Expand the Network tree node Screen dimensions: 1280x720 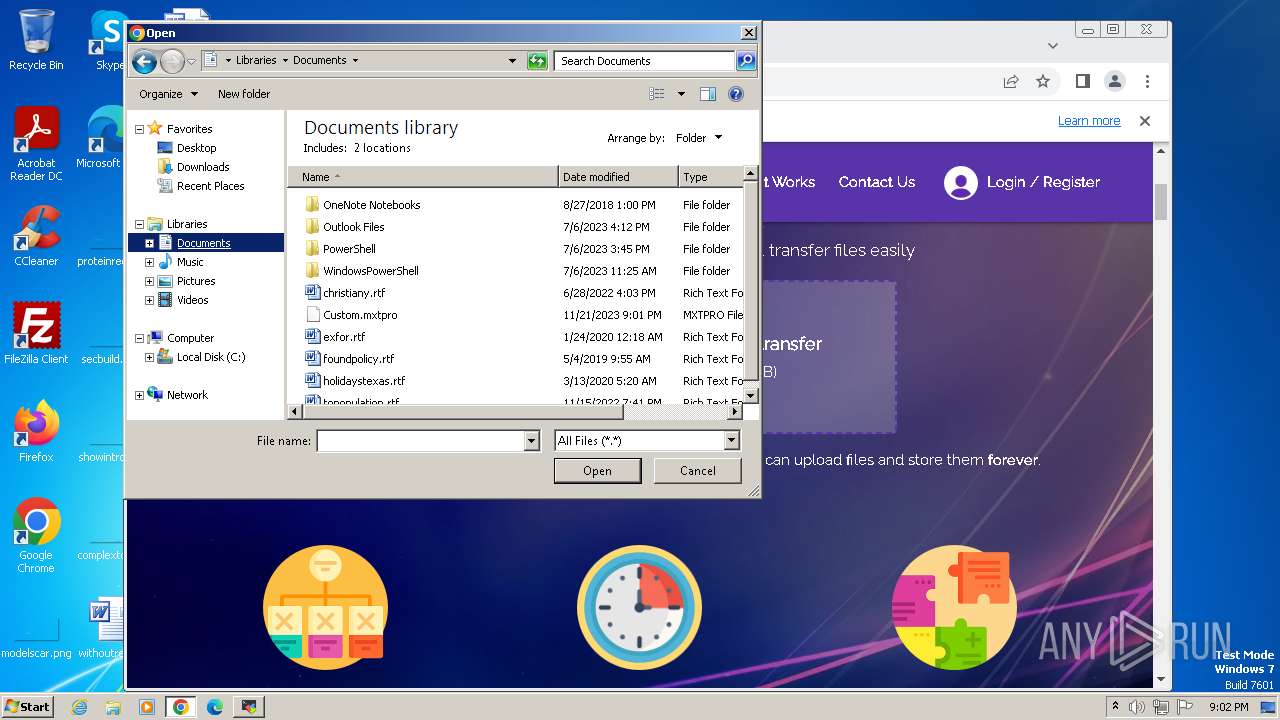tap(139, 395)
